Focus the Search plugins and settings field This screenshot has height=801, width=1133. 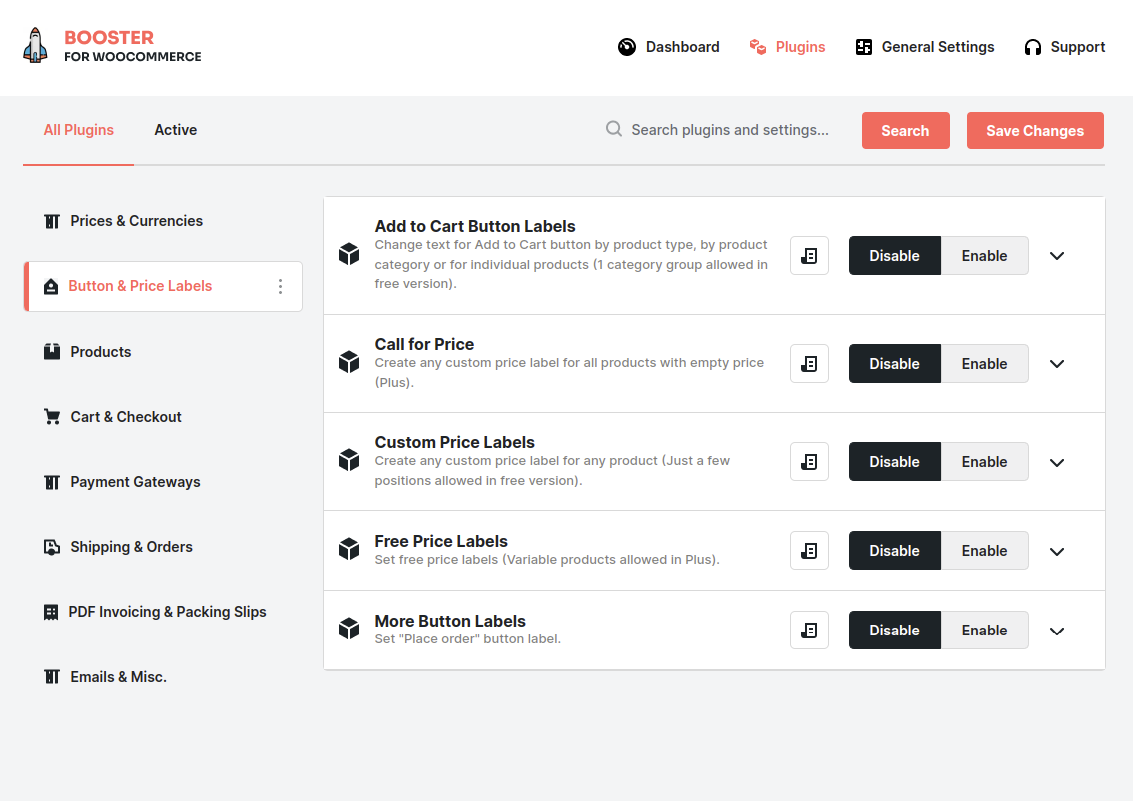click(x=730, y=130)
